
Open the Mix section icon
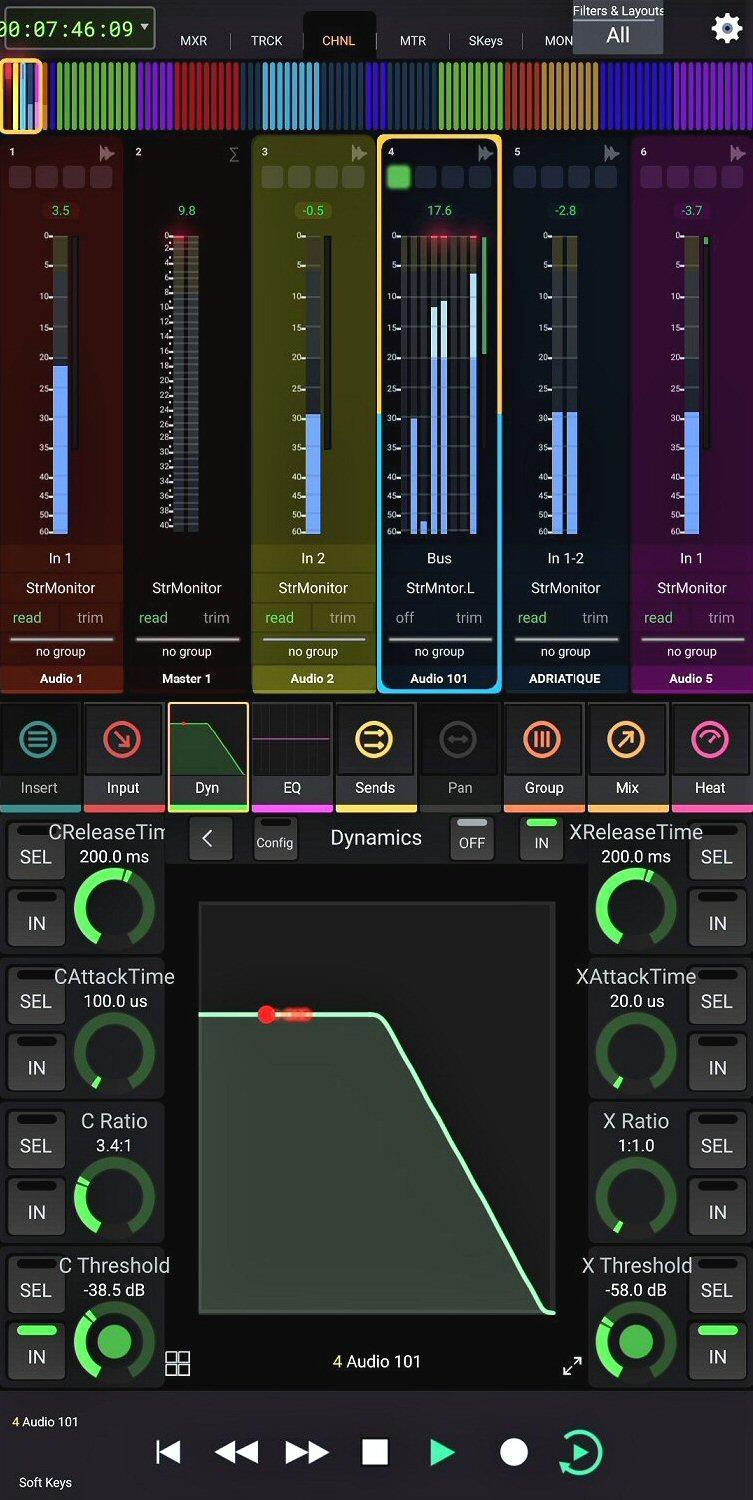point(627,741)
